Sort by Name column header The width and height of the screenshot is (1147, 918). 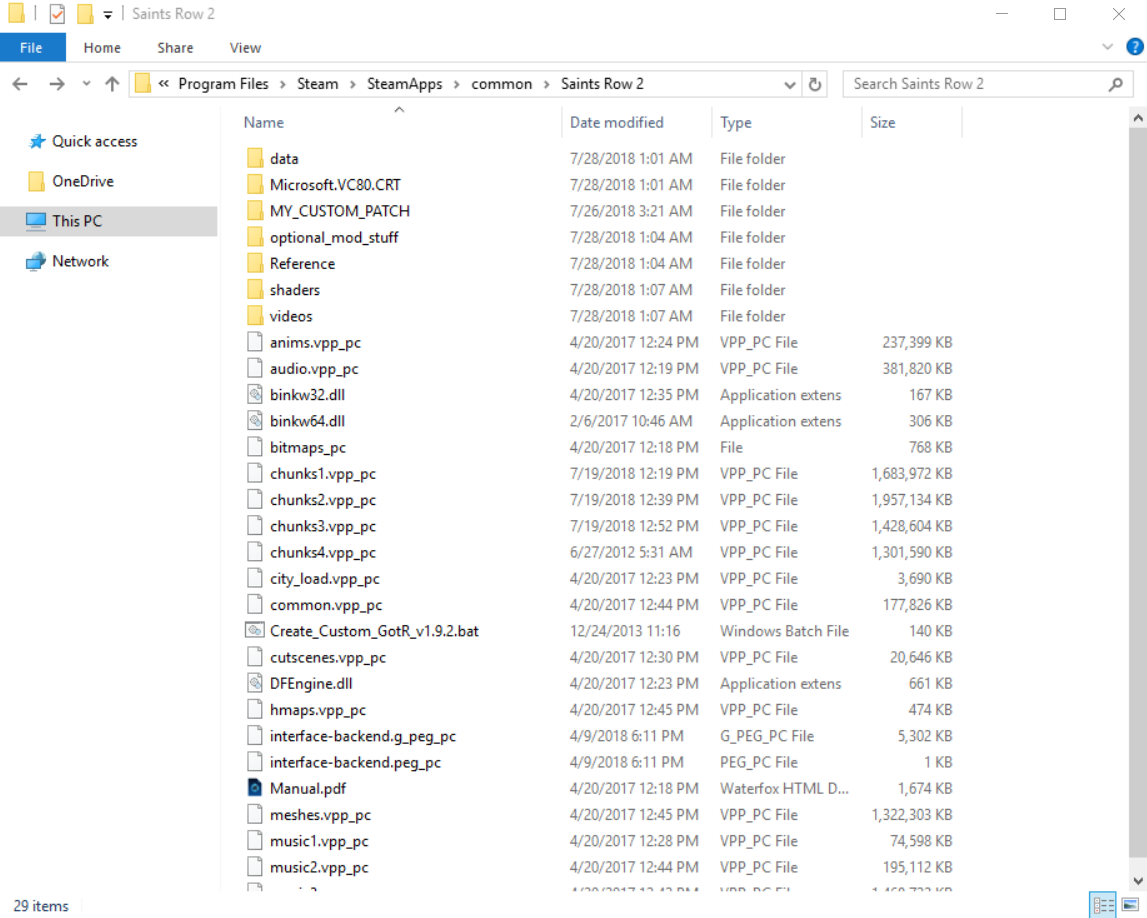click(263, 123)
